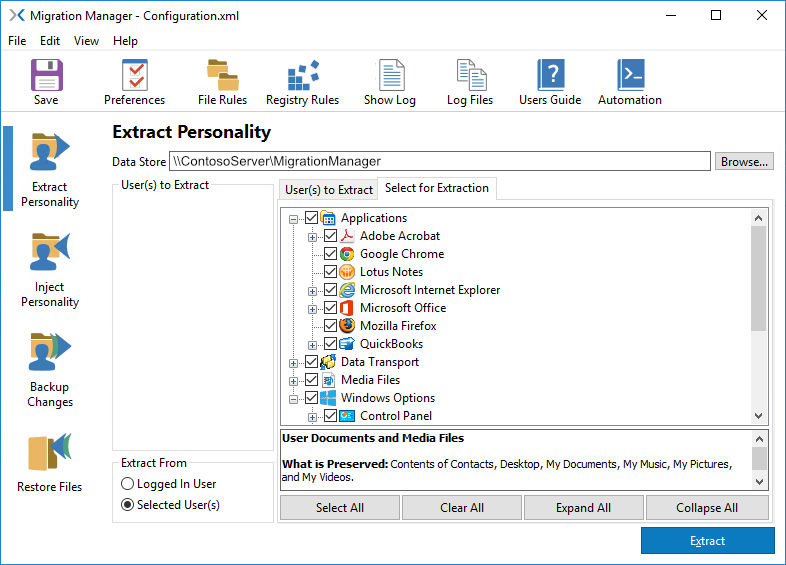Uncheck the Google Chrome checkbox
Image resolution: width=786 pixels, height=565 pixels.
point(331,254)
